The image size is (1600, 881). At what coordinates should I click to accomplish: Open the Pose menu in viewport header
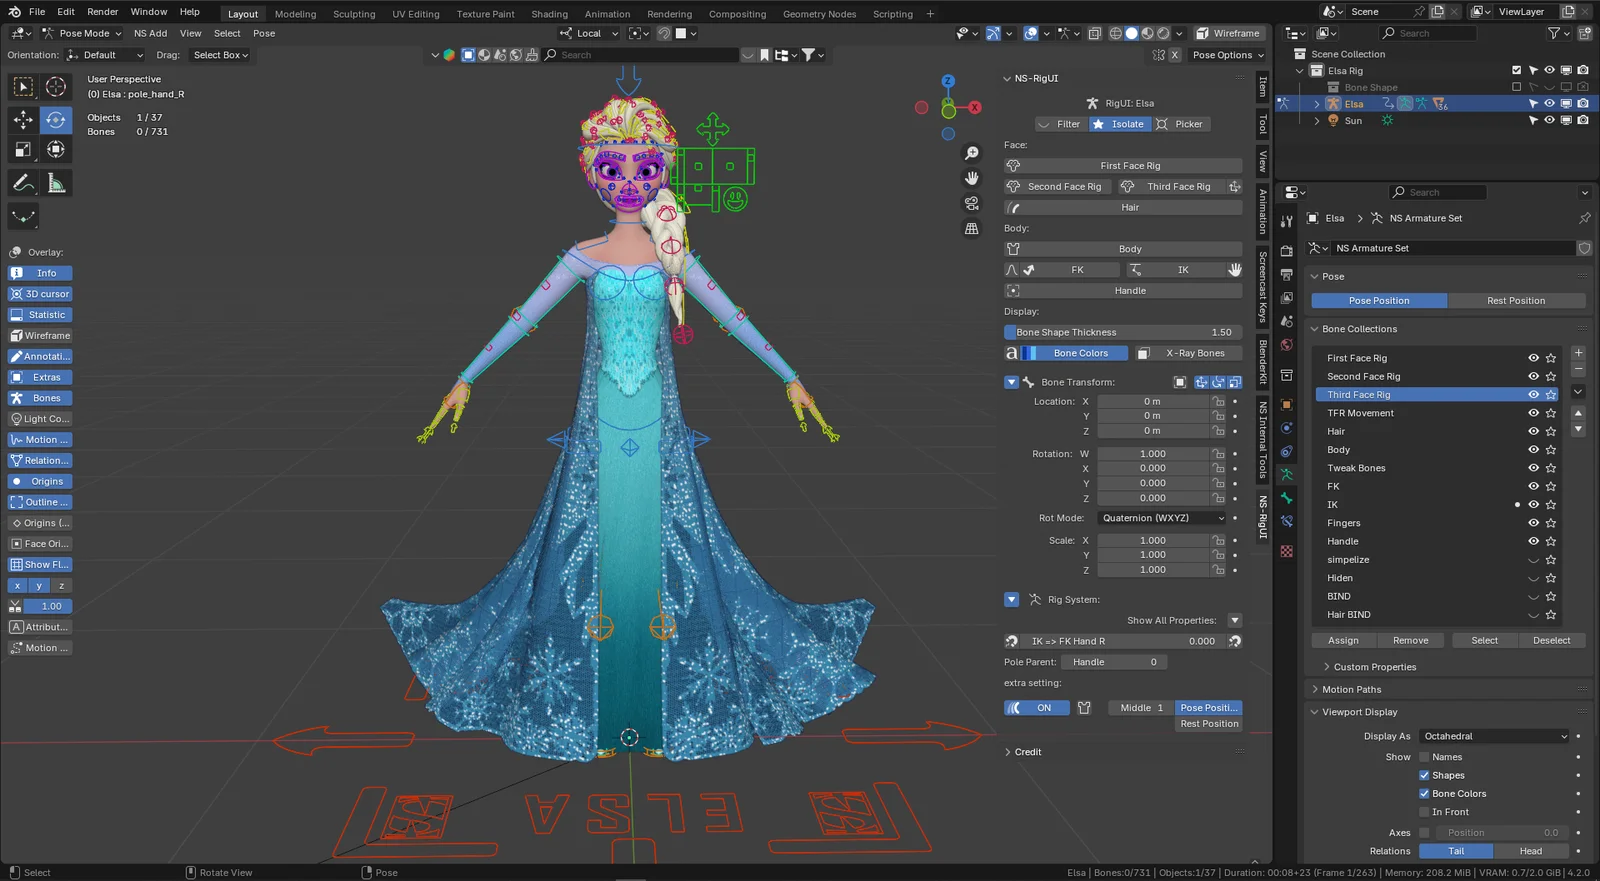click(x=264, y=33)
